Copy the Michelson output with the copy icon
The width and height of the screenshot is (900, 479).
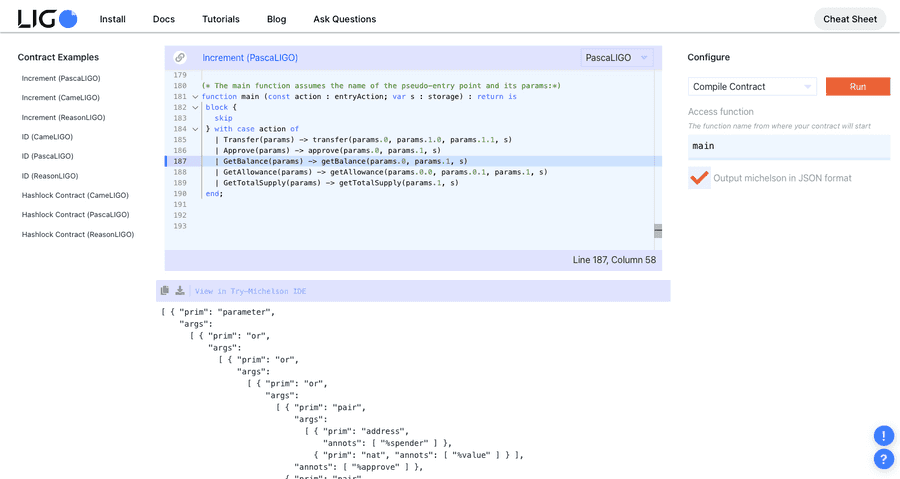165,291
